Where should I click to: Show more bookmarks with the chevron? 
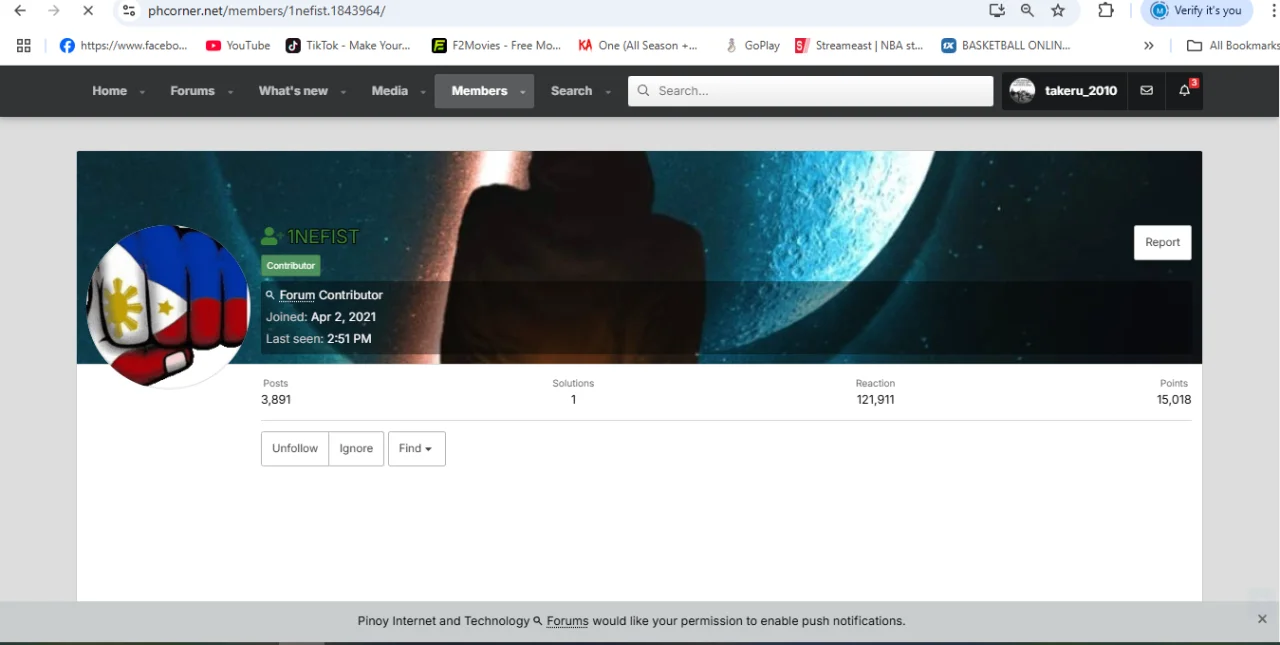coord(1149,45)
